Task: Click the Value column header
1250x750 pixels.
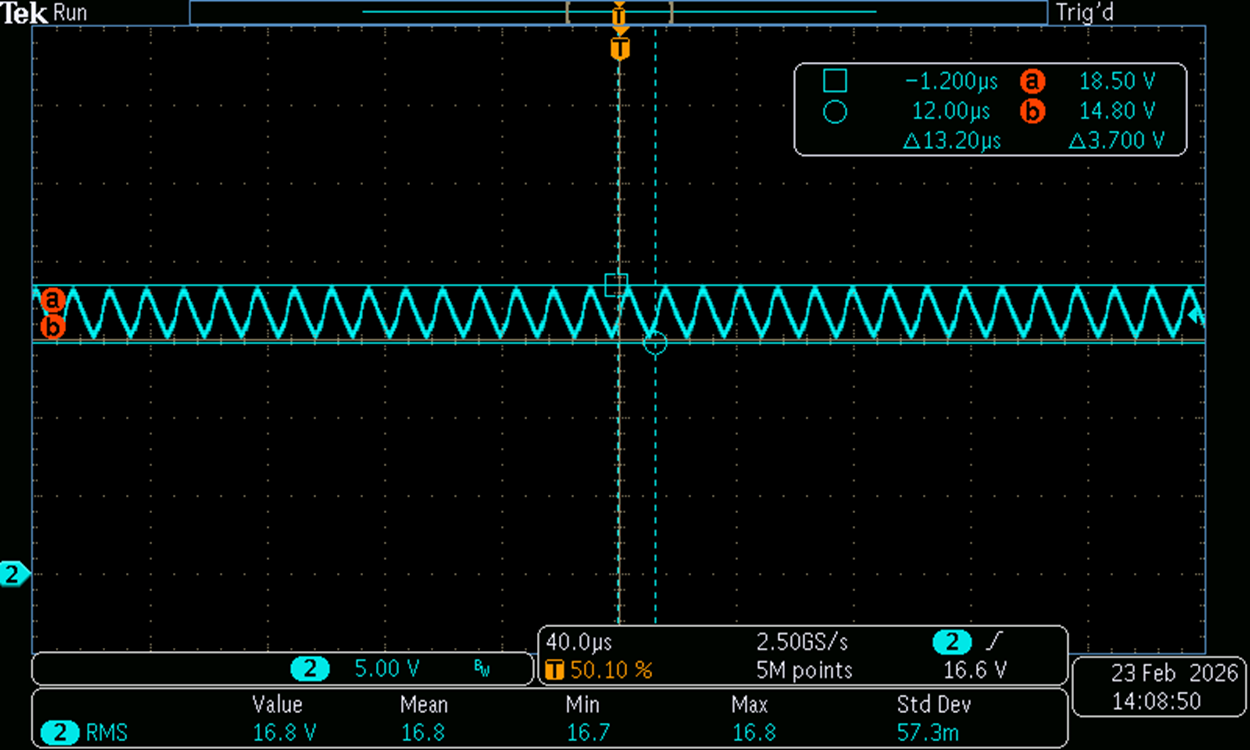Action: 277,705
